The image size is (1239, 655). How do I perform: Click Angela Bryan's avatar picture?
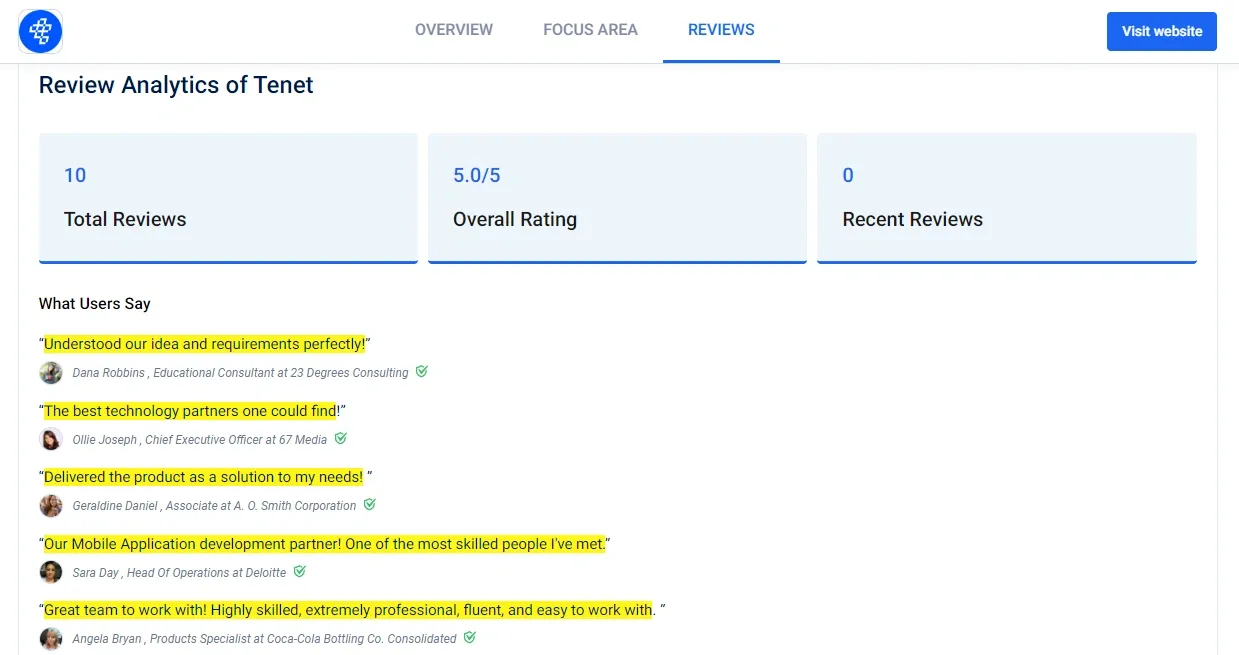click(51, 638)
